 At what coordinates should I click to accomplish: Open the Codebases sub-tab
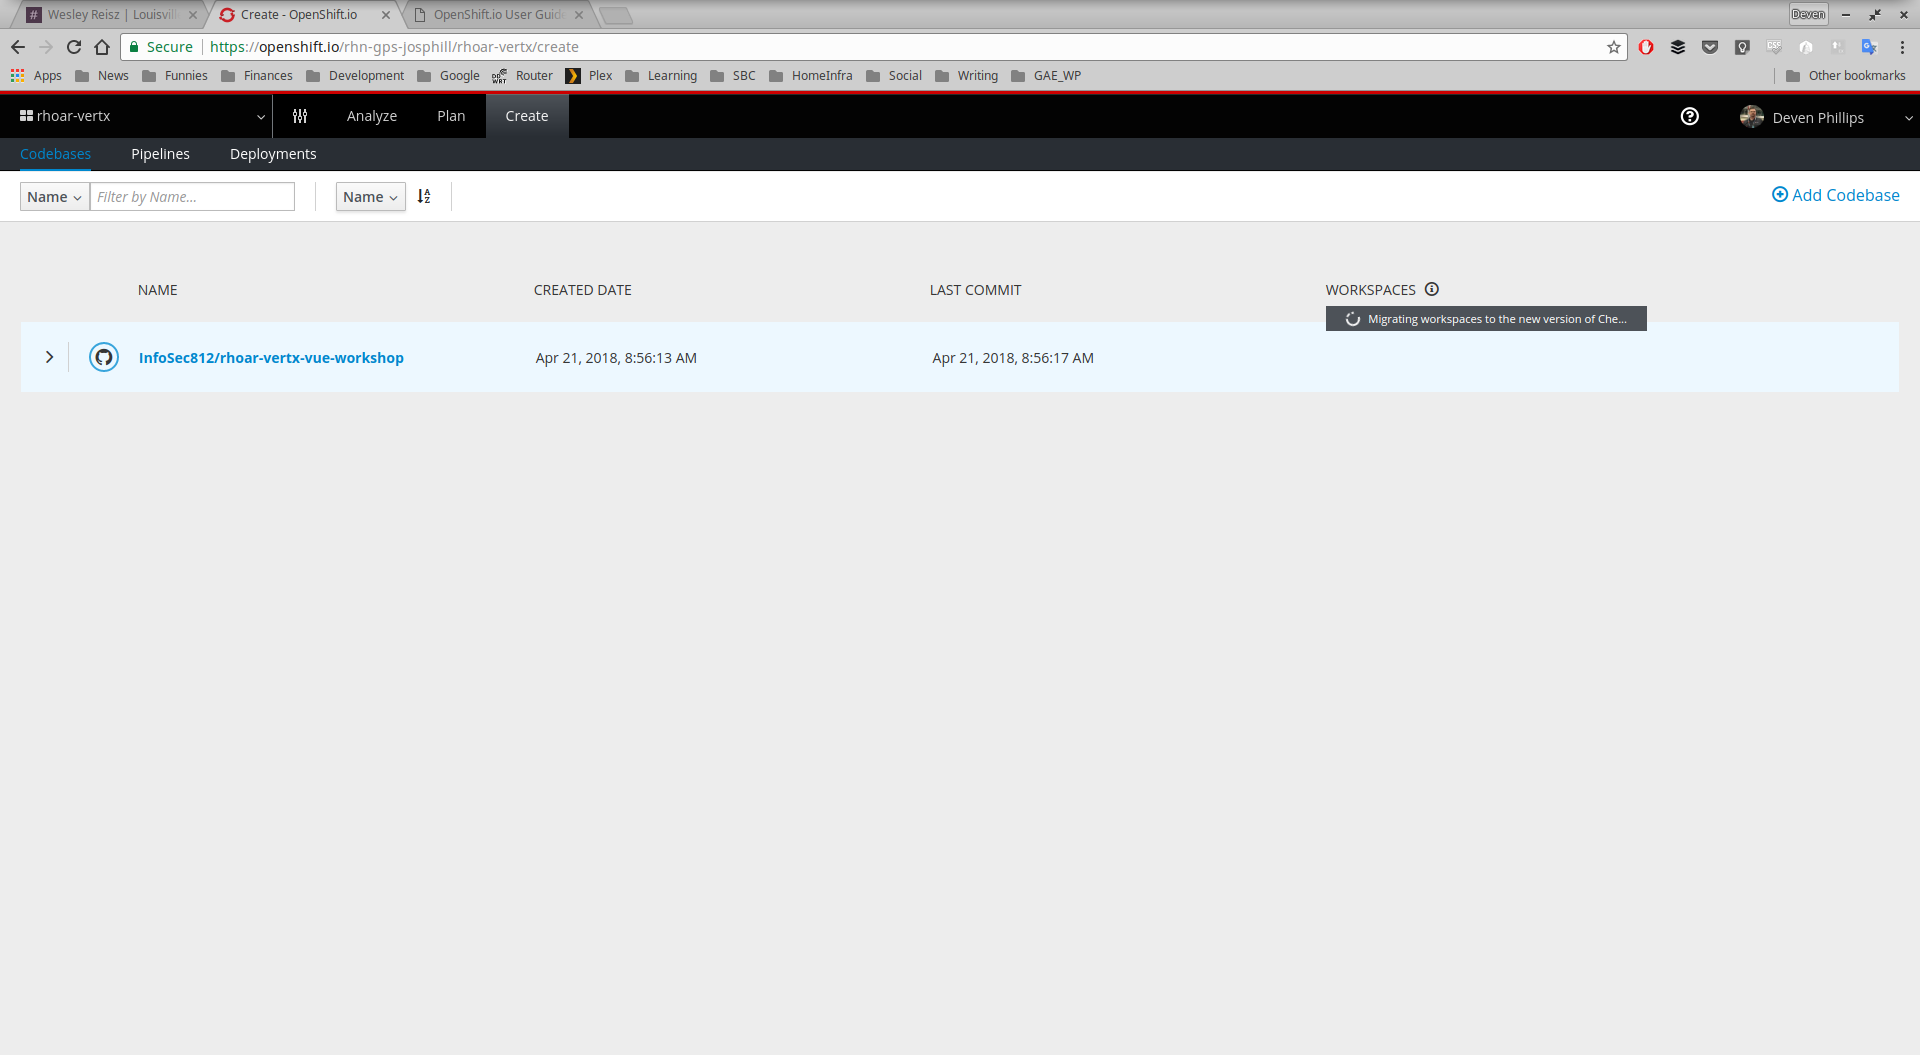pyautogui.click(x=55, y=154)
